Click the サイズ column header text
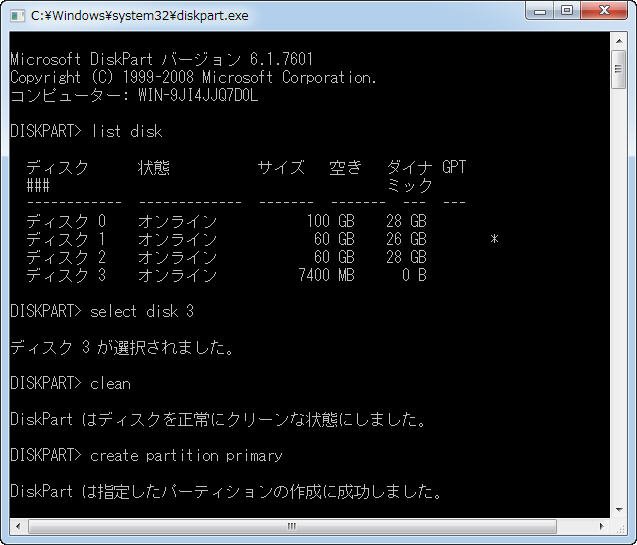 [281, 168]
